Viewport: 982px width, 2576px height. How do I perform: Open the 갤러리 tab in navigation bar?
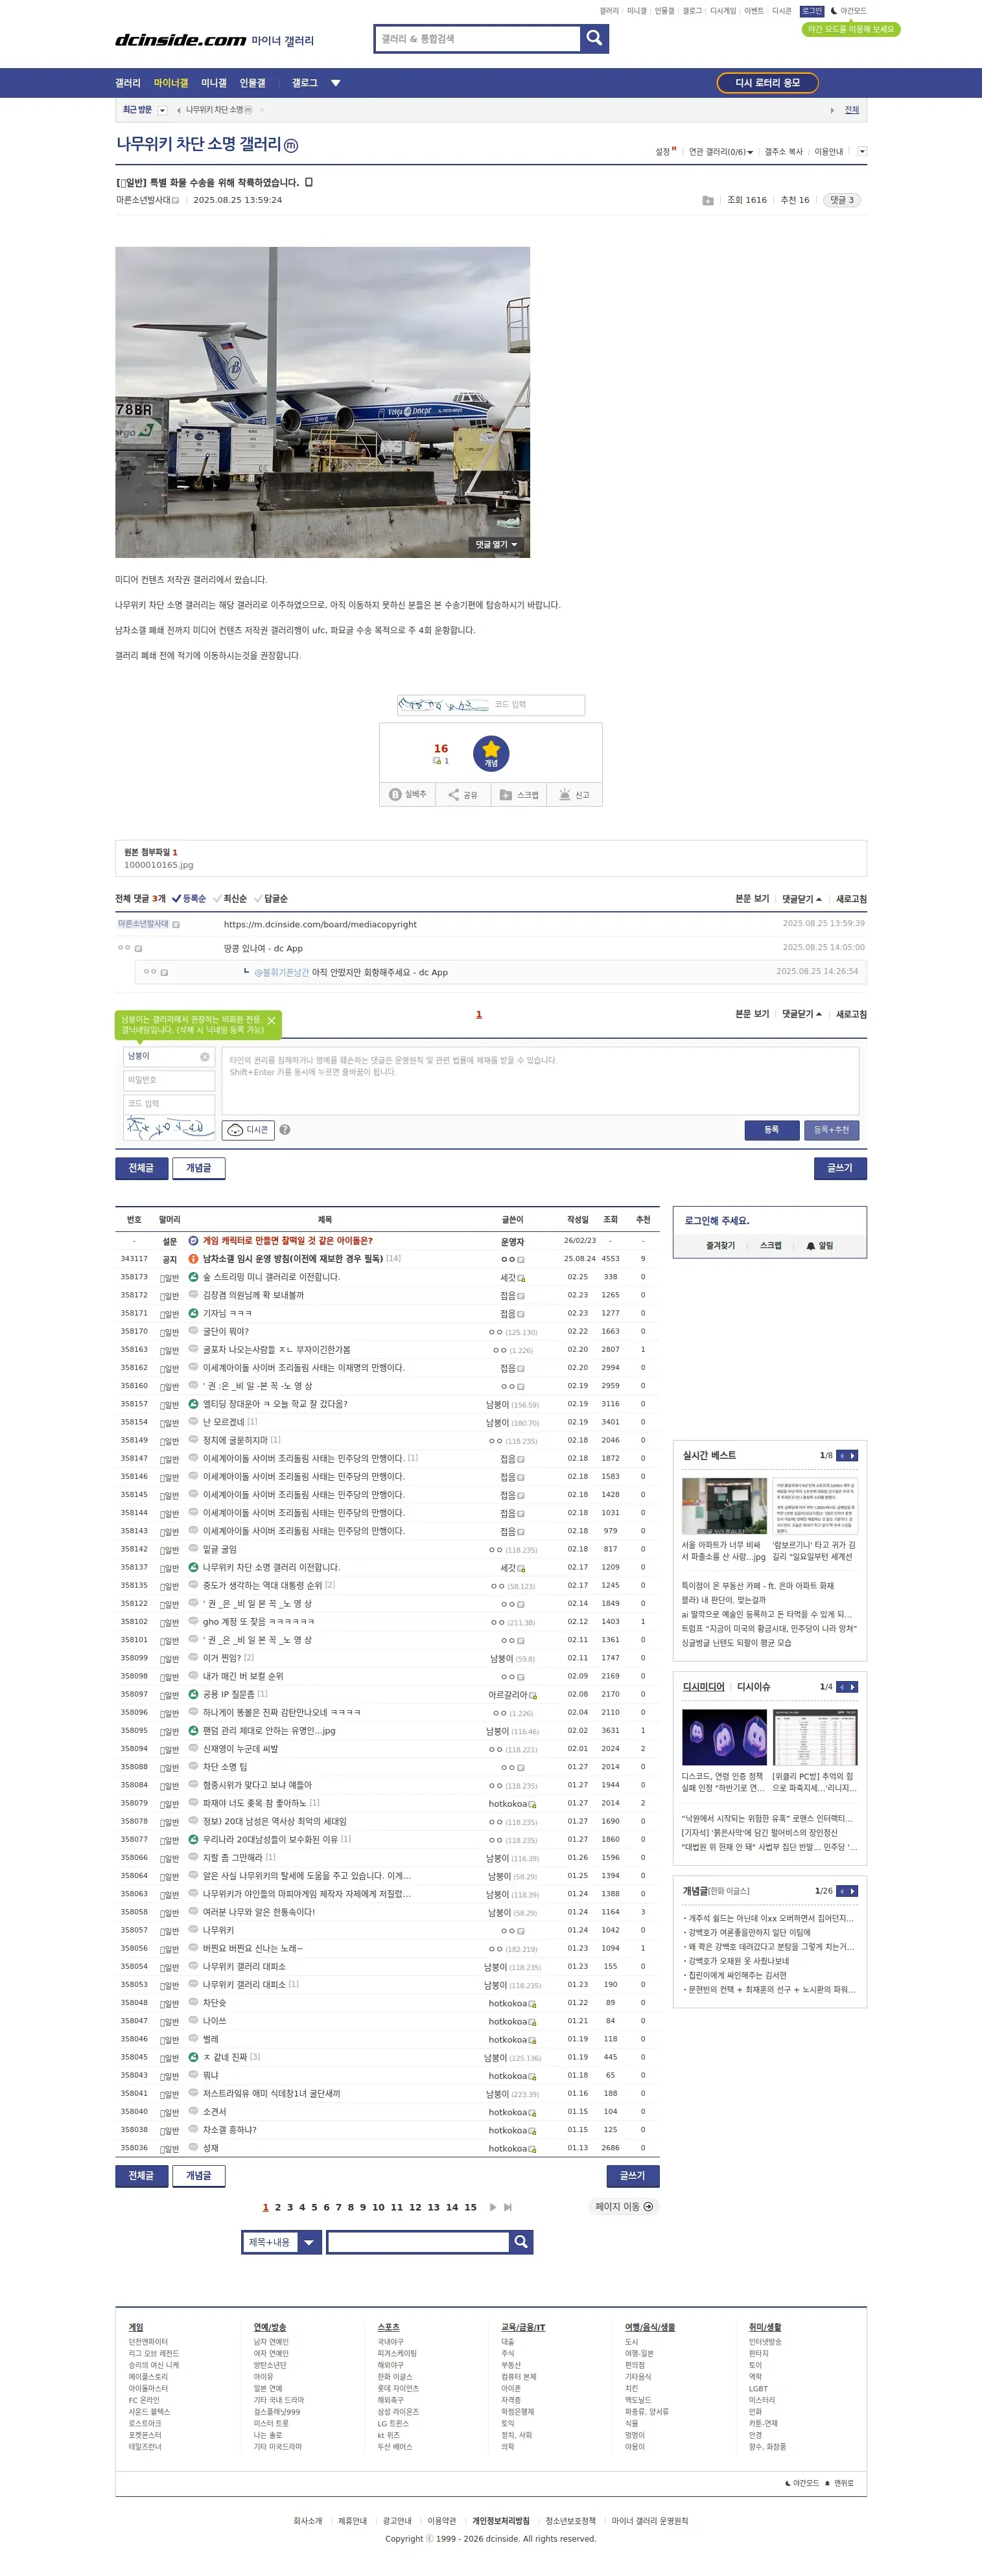point(128,83)
